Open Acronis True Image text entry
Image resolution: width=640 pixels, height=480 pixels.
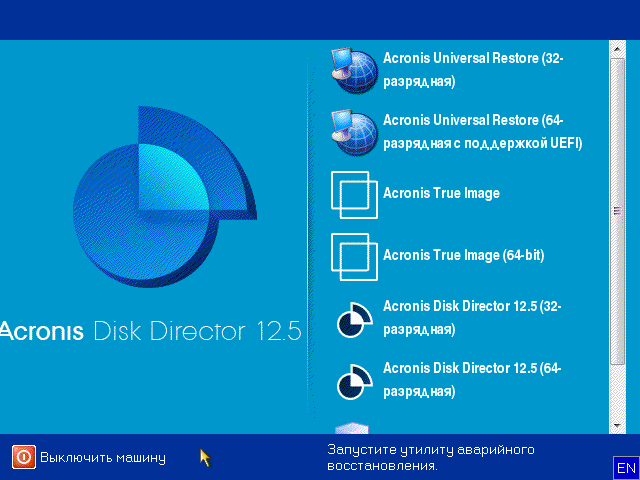pyautogui.click(x=441, y=193)
